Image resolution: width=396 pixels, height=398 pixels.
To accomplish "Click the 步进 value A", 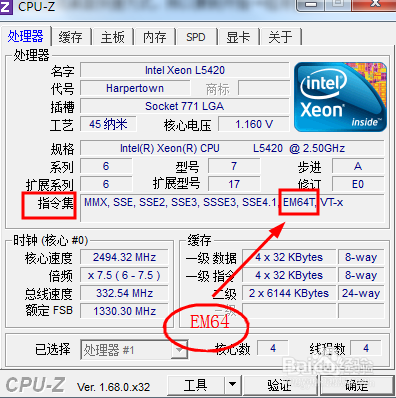I will [358, 166].
